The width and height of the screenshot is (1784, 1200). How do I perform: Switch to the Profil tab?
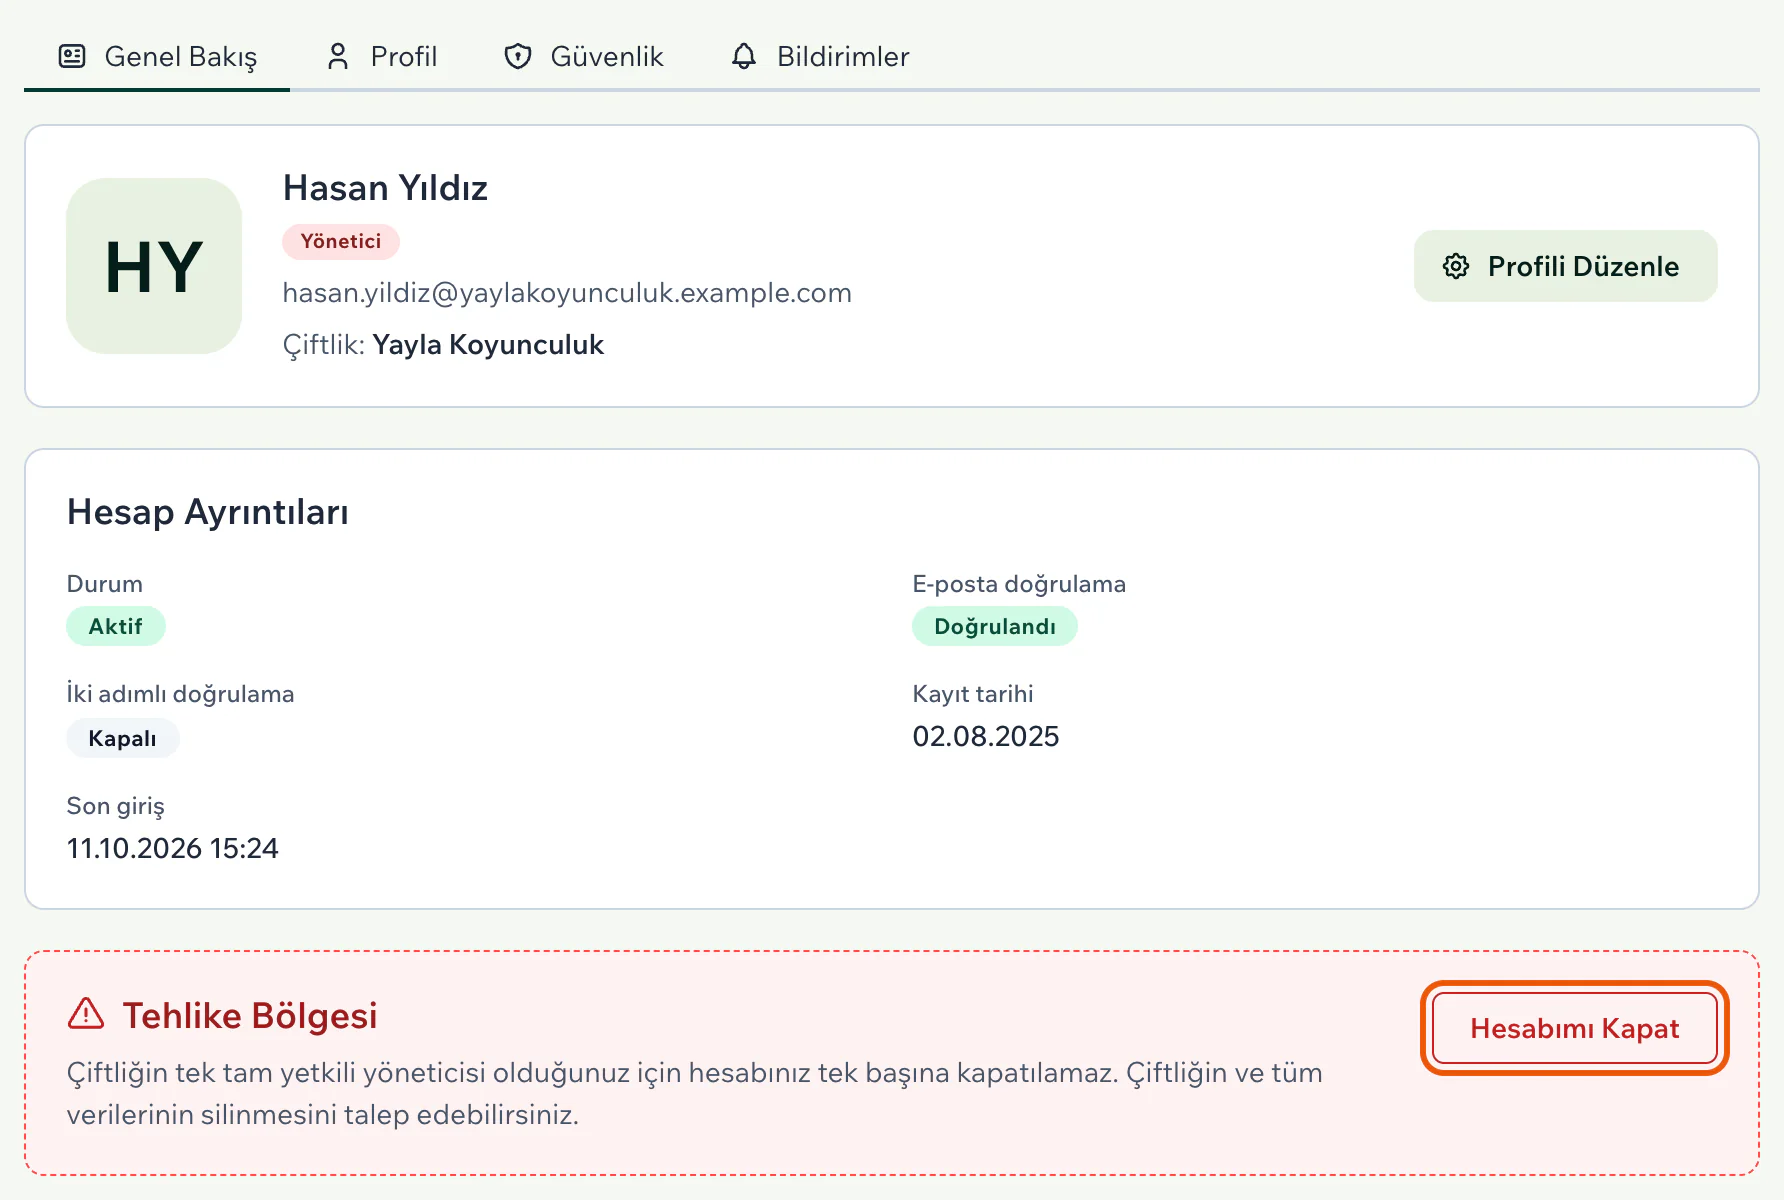[x=382, y=57]
